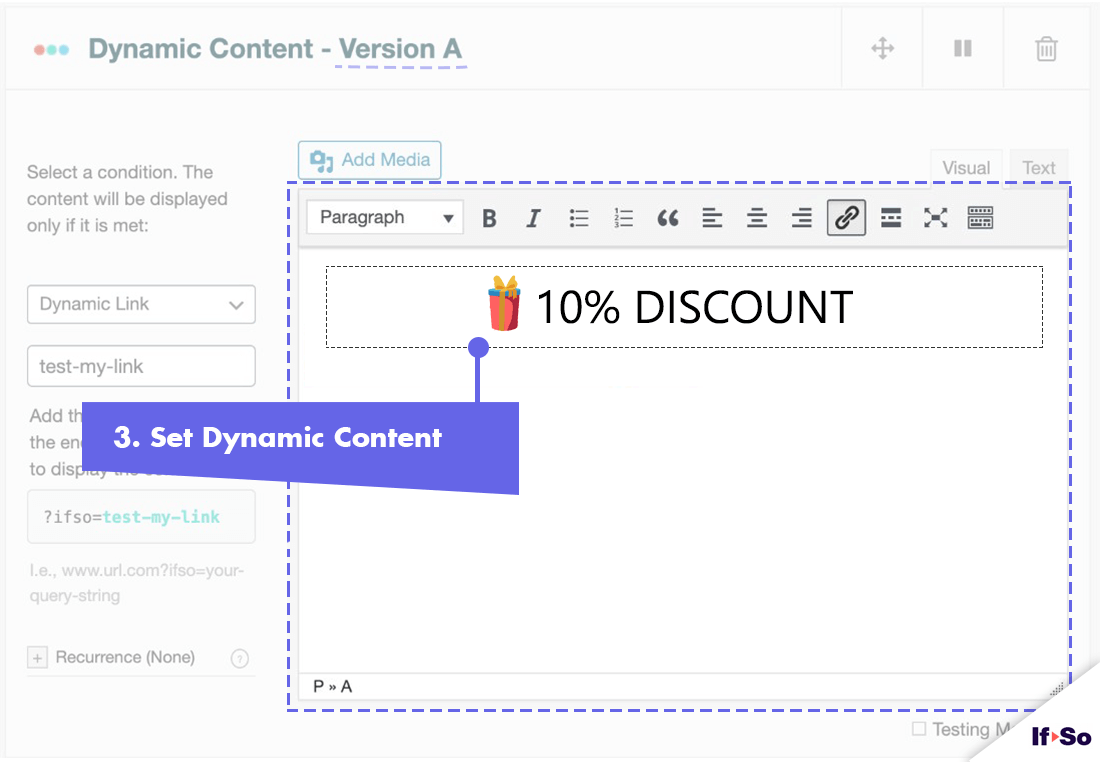The image size is (1100, 762).
Task: Pause Version A
Action: 962,47
